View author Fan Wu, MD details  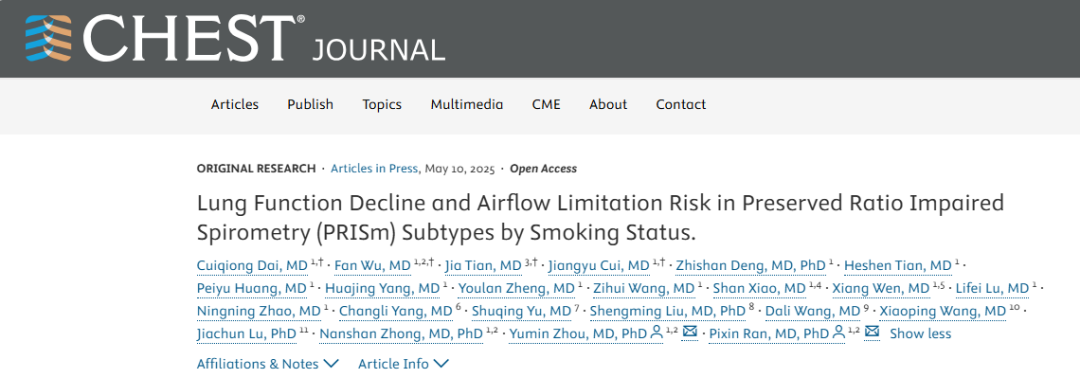click(x=373, y=266)
